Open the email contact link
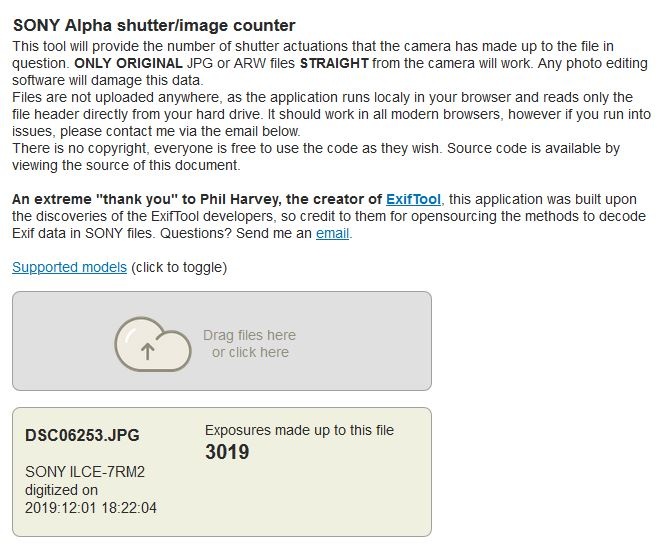This screenshot has width=662, height=551. [x=332, y=234]
